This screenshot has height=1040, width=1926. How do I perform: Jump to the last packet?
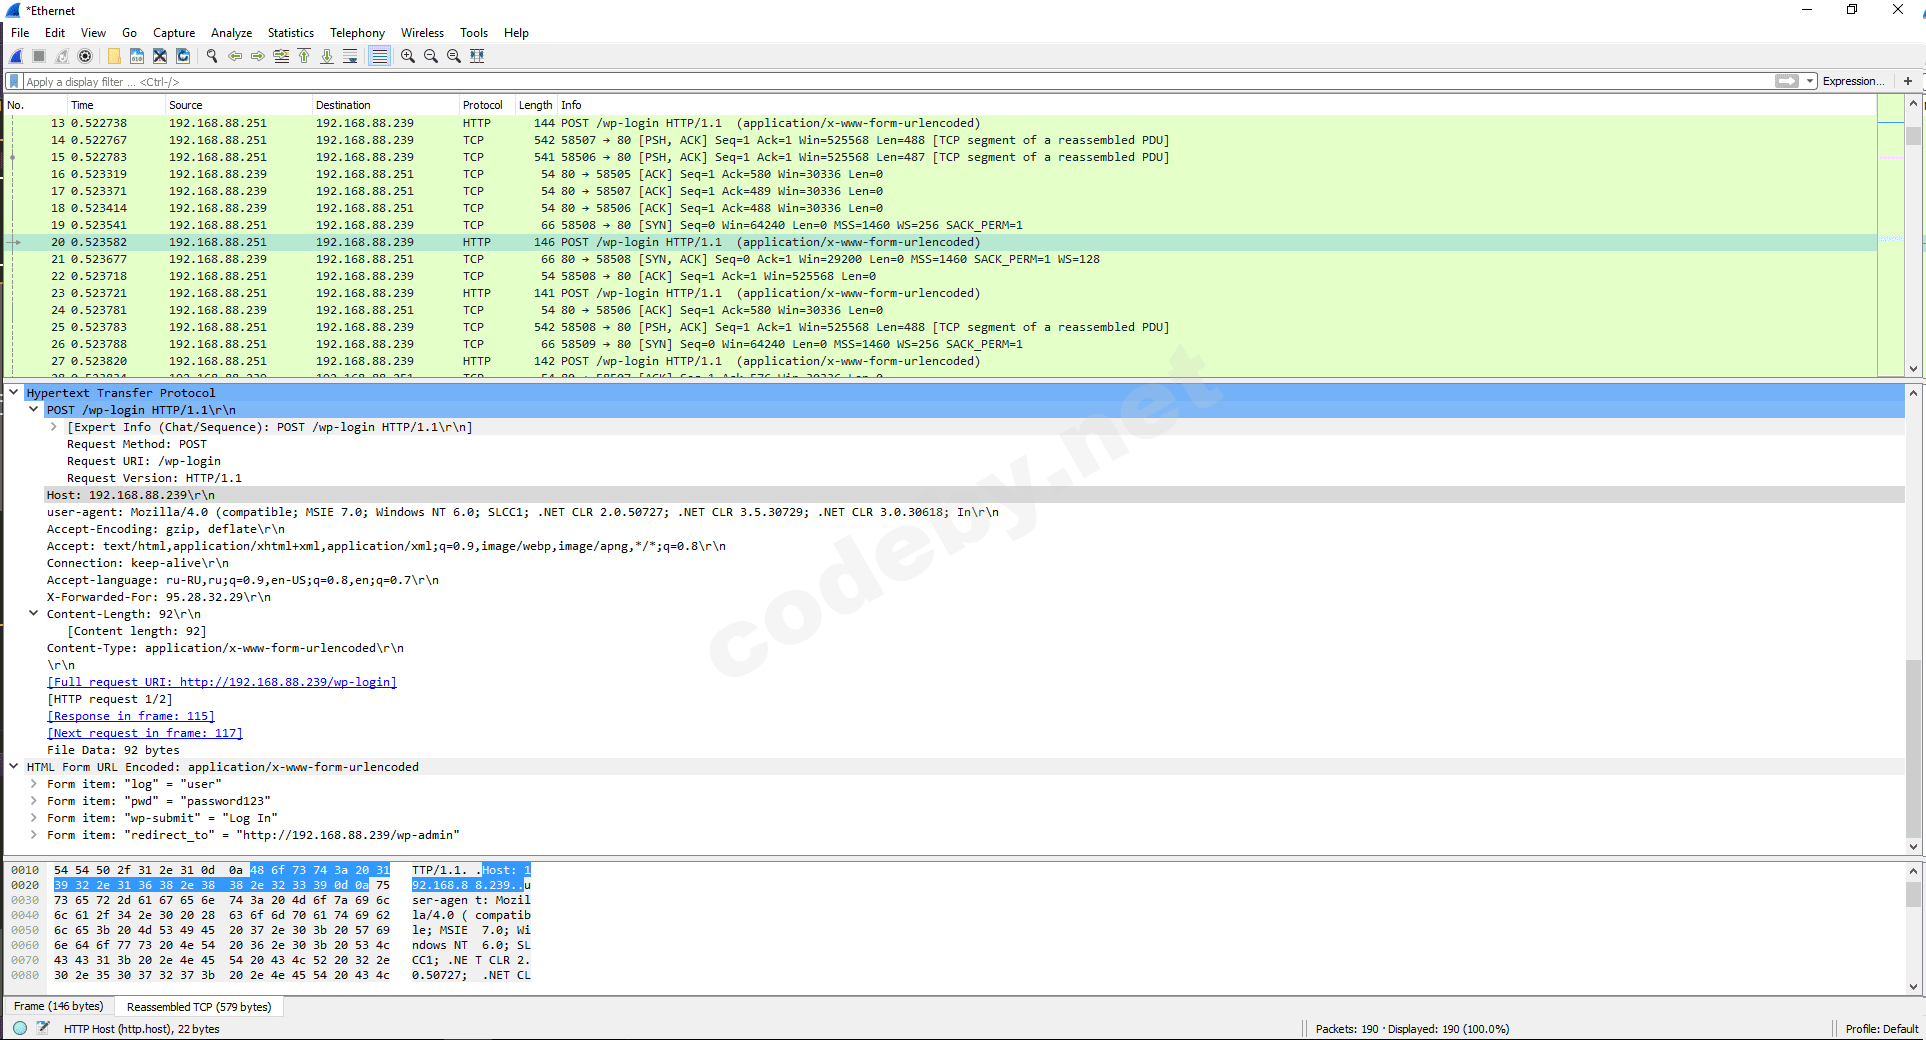[x=327, y=56]
